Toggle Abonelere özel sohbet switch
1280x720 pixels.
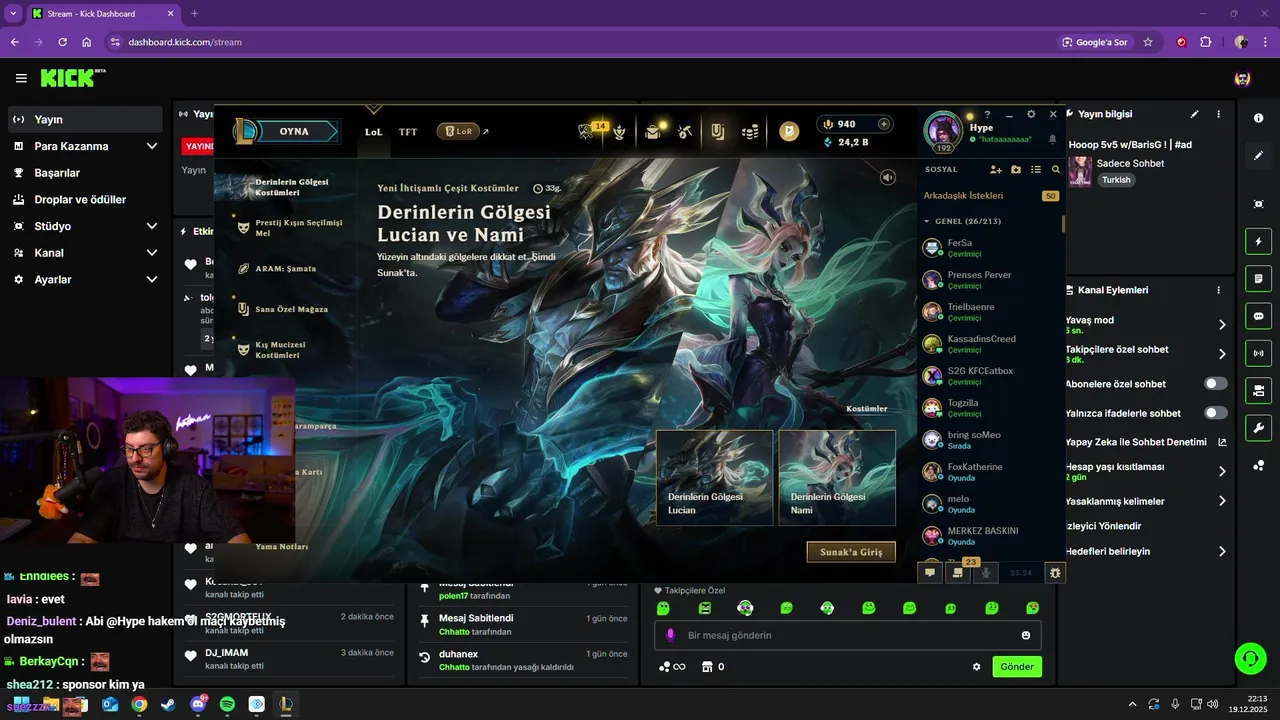click(1216, 383)
